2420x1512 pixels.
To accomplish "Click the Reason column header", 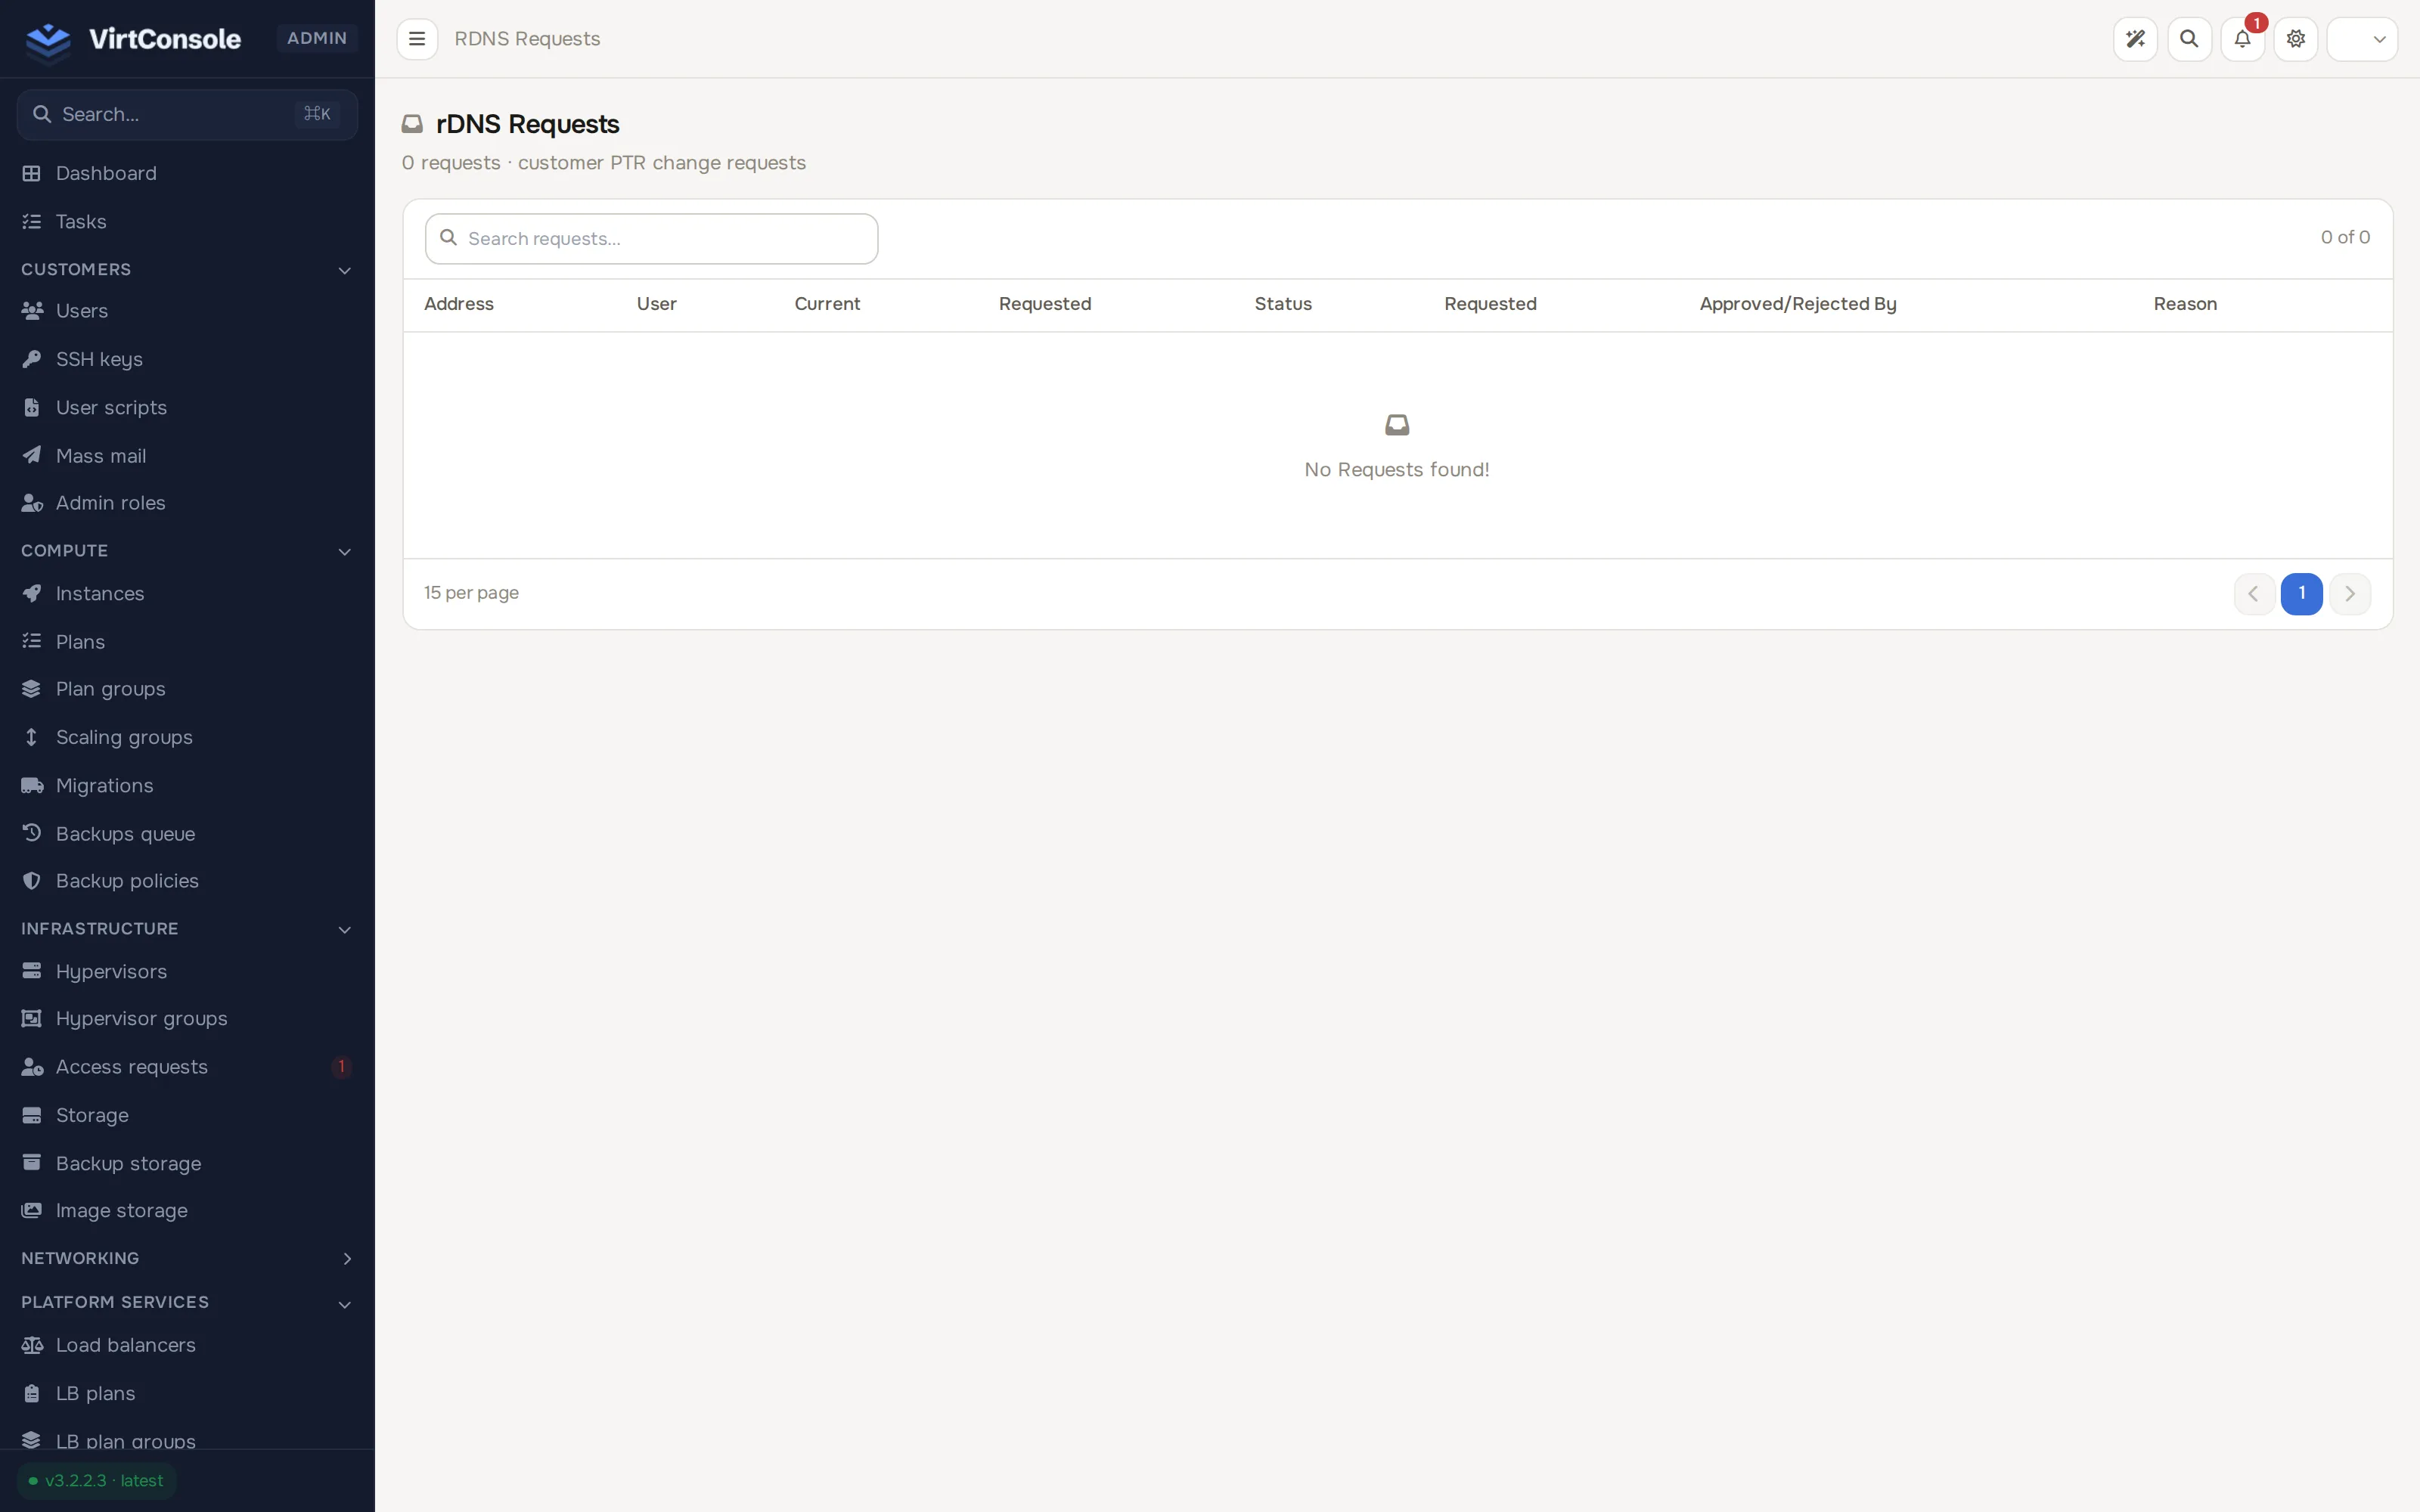I will pos(2185,304).
